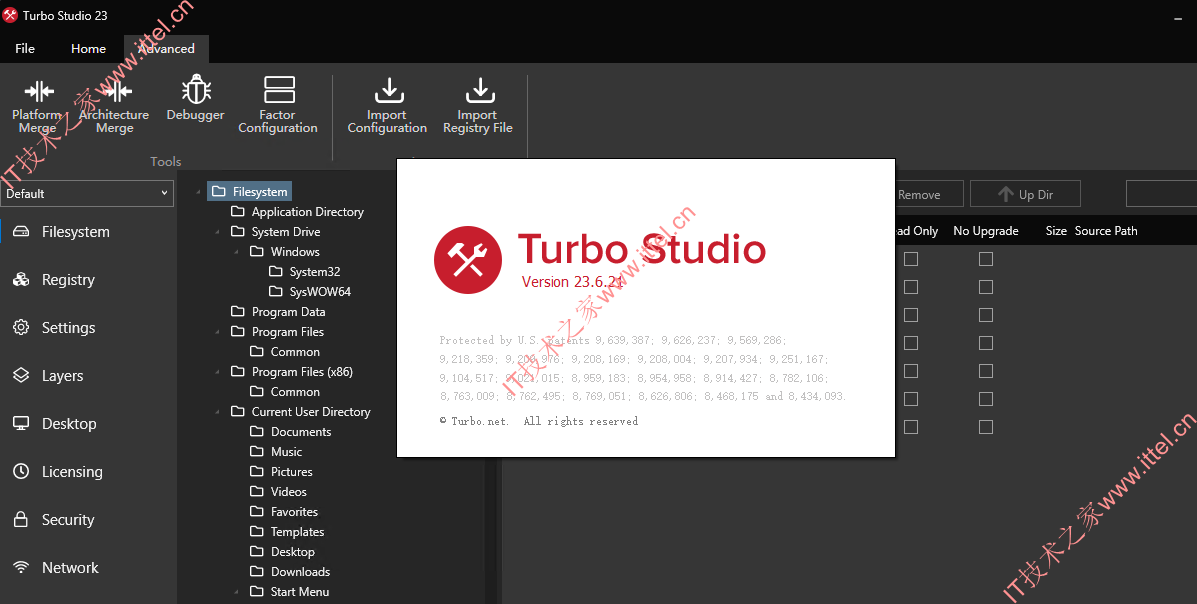The image size is (1197, 604).
Task: Tick the bottommost Read Only checkbox
Action: 911,427
